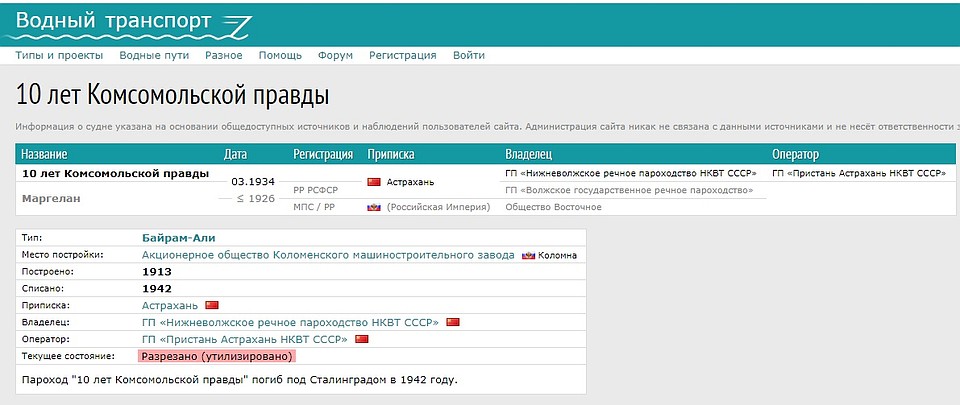Click the МПС / РР registration cell
Screen dimensions: 960x405
[314, 207]
